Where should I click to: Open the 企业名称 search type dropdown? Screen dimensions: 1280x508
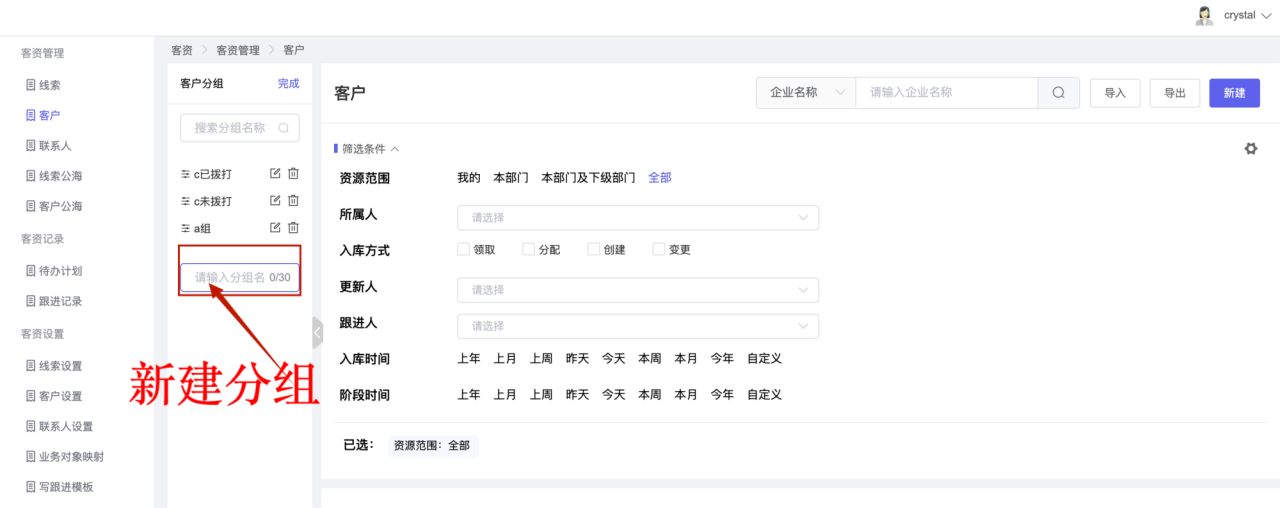(806, 93)
